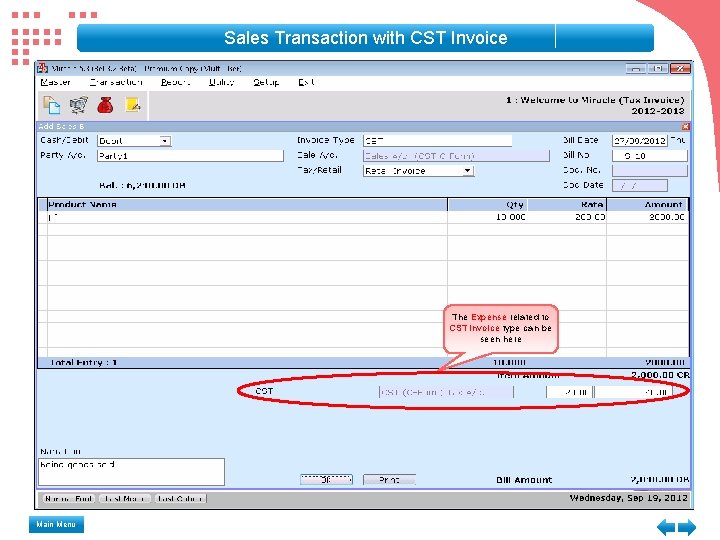This screenshot has height=540, width=720.
Task: Open the Exit menu
Action: coord(306,82)
